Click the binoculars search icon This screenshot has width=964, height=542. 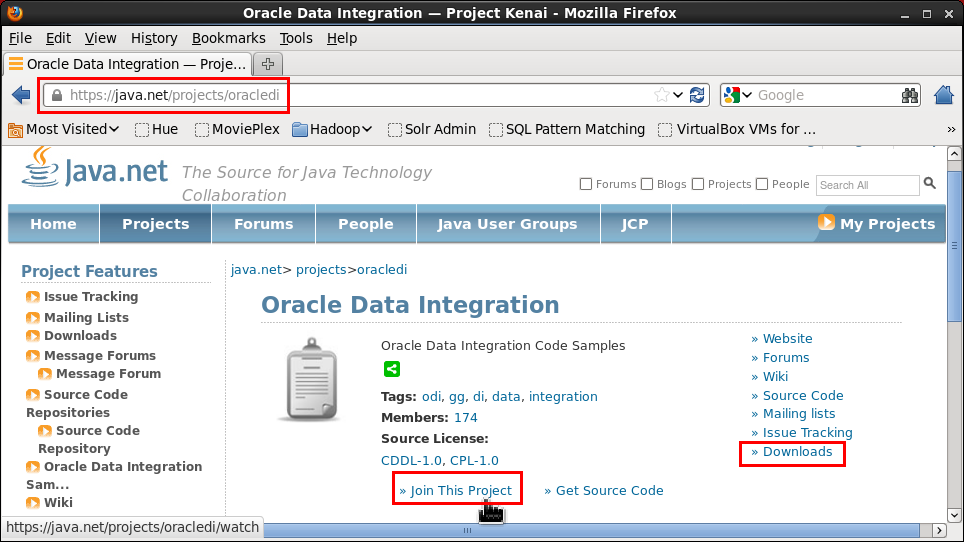(x=909, y=95)
